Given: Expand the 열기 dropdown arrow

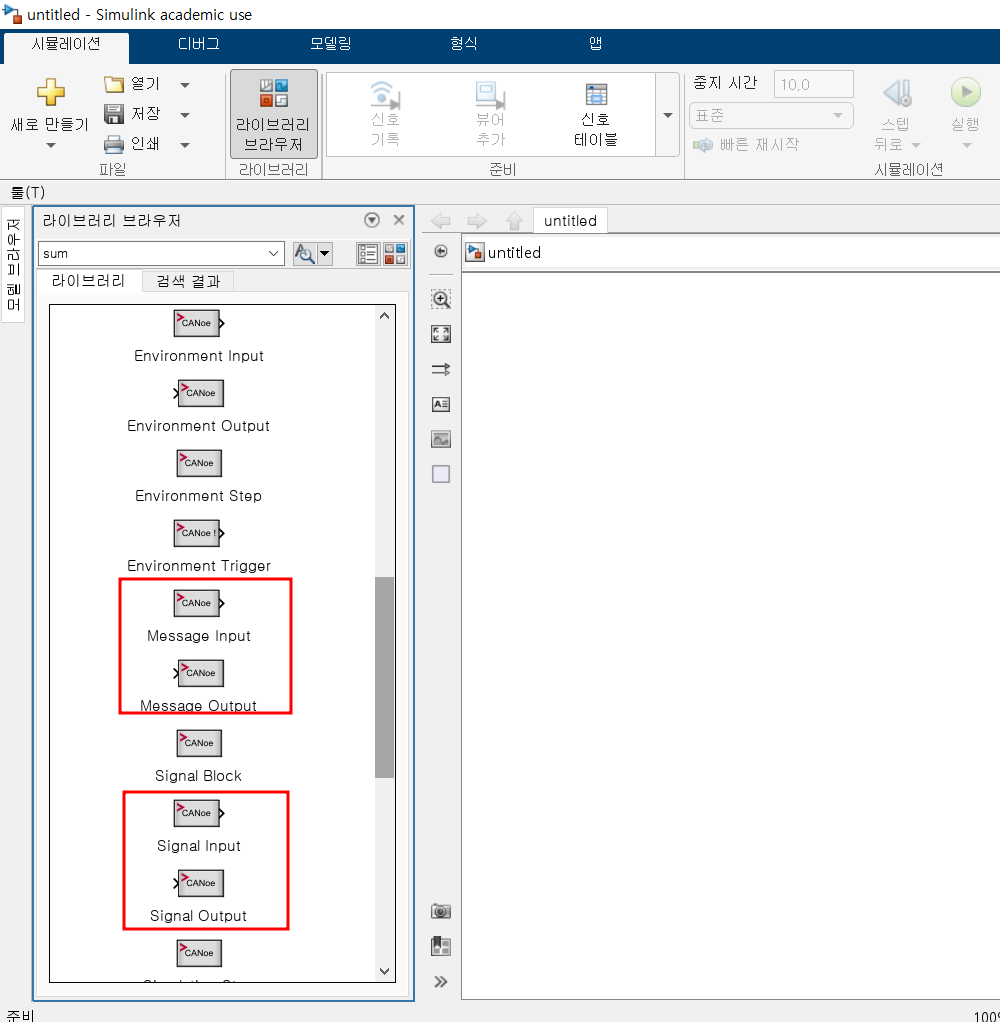Looking at the screenshot, I should click(185, 85).
